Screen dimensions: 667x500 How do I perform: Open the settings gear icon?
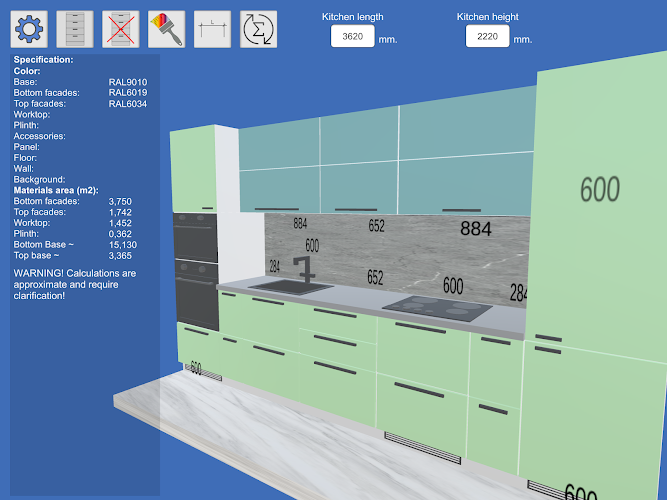tap(29, 30)
